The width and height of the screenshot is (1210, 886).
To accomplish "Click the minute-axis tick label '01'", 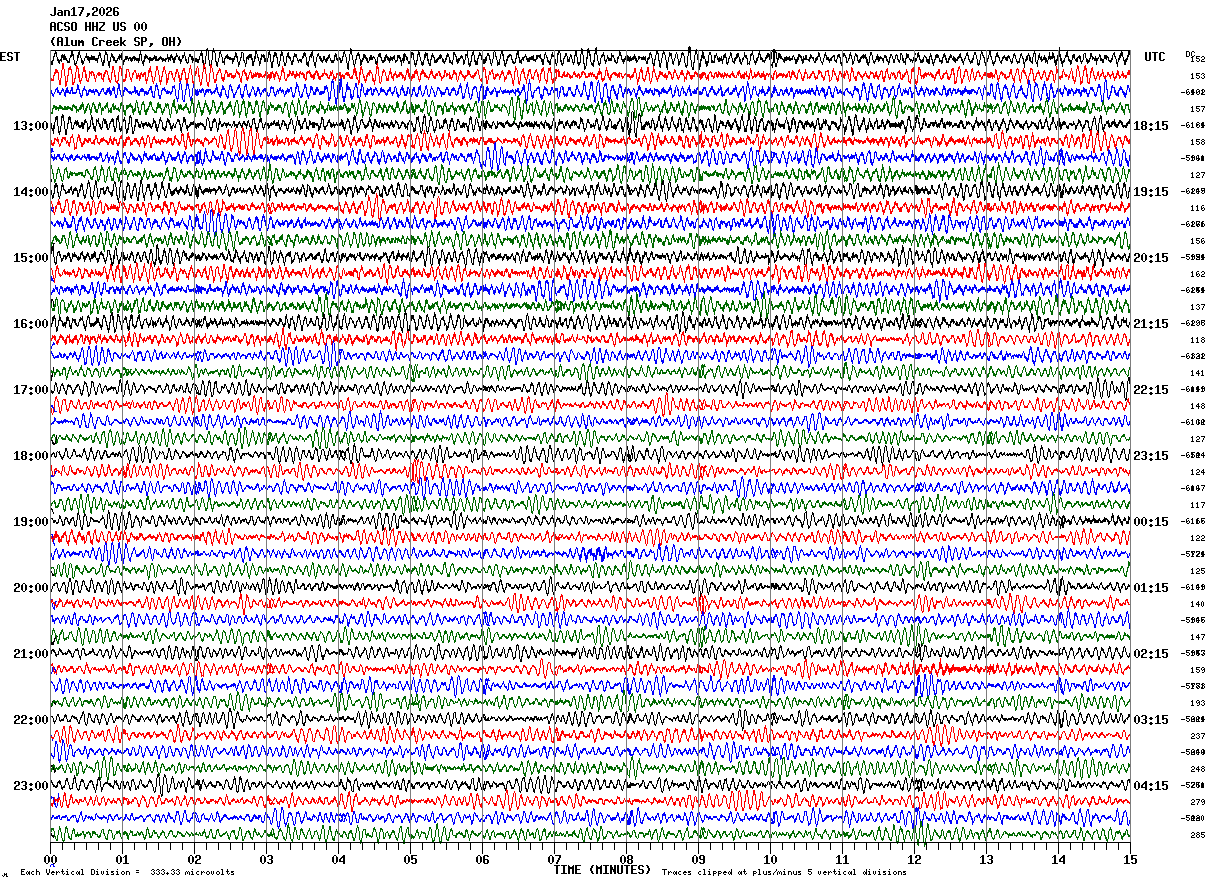I will [123, 859].
